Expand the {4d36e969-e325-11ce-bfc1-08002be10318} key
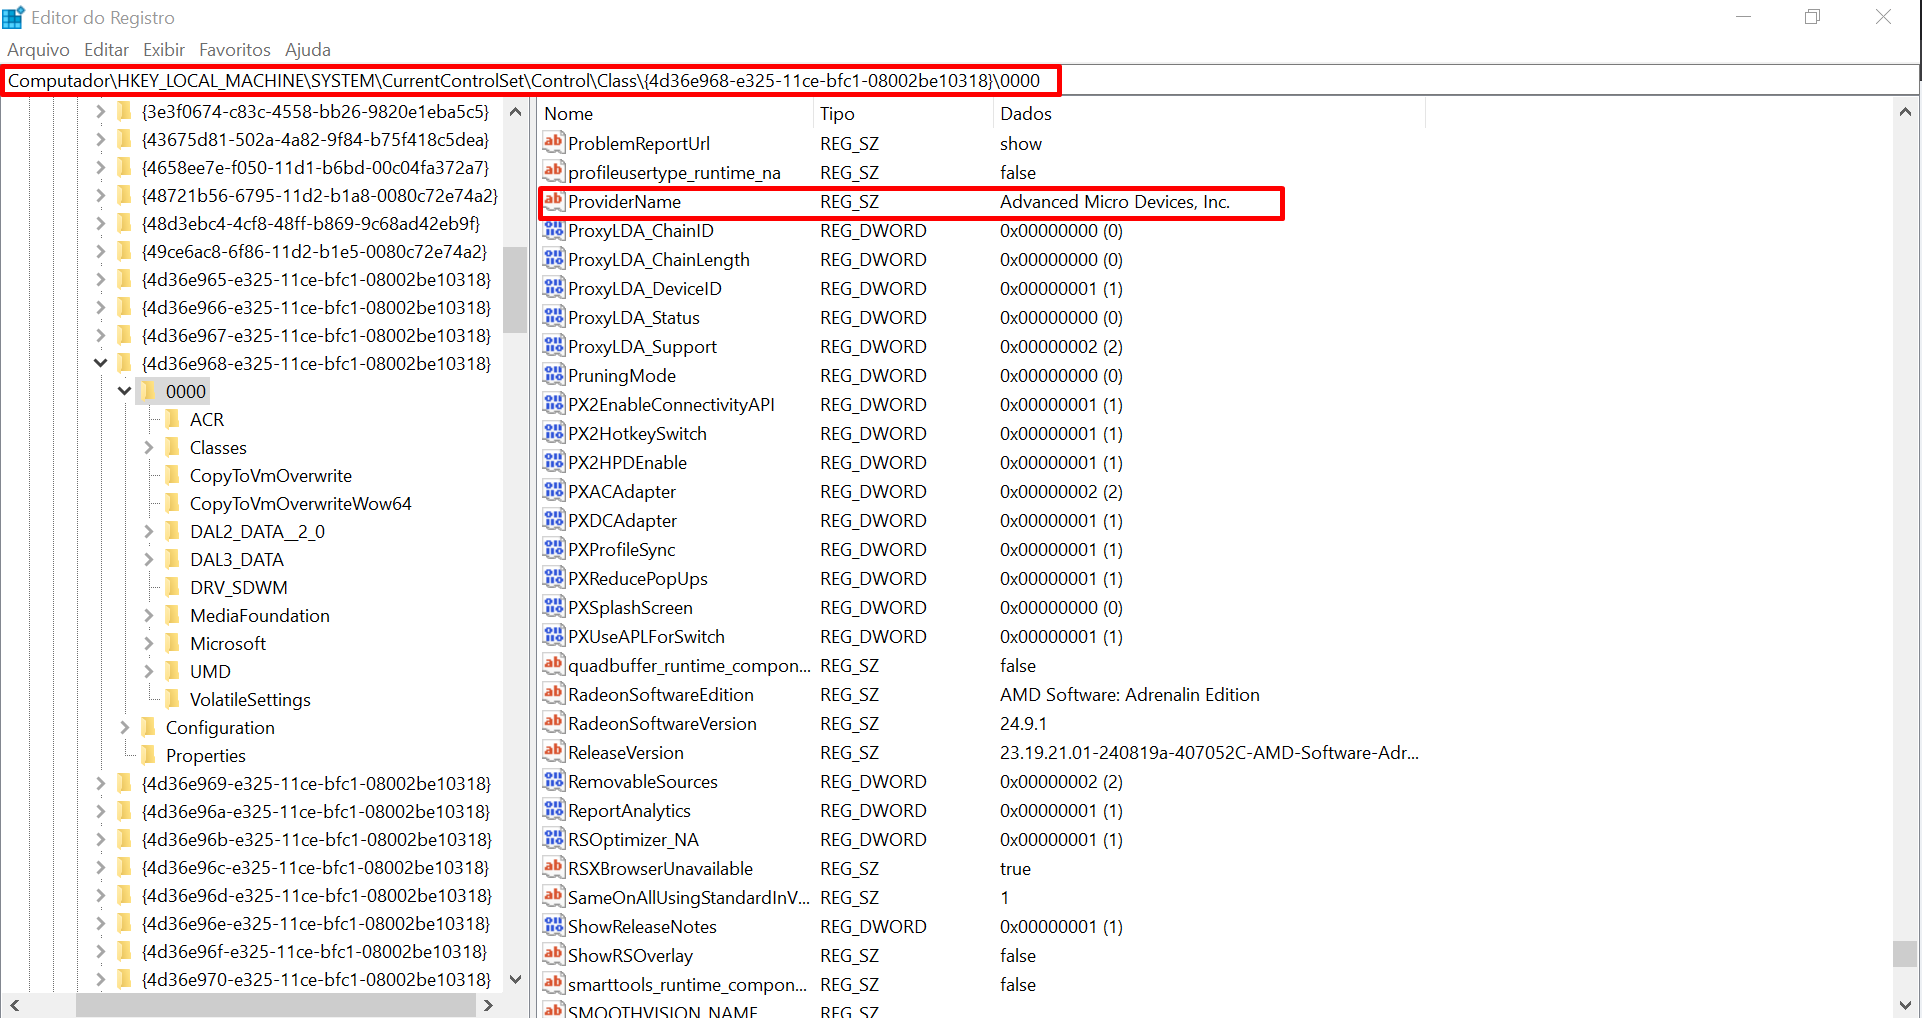 (x=100, y=783)
